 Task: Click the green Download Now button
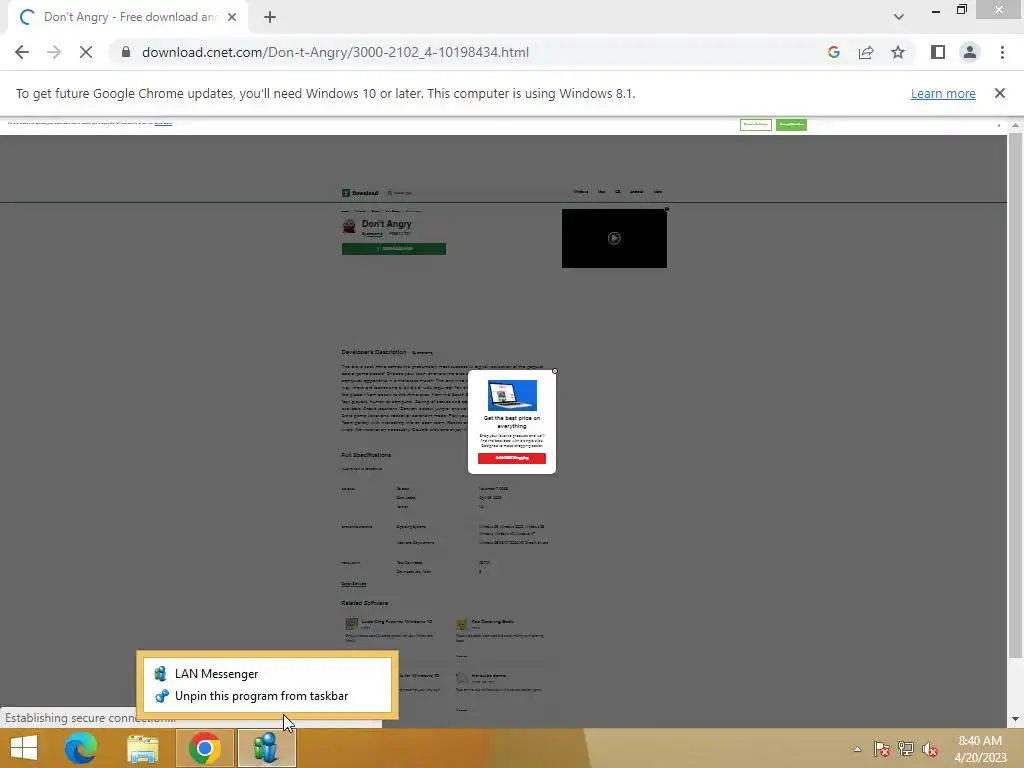394,249
